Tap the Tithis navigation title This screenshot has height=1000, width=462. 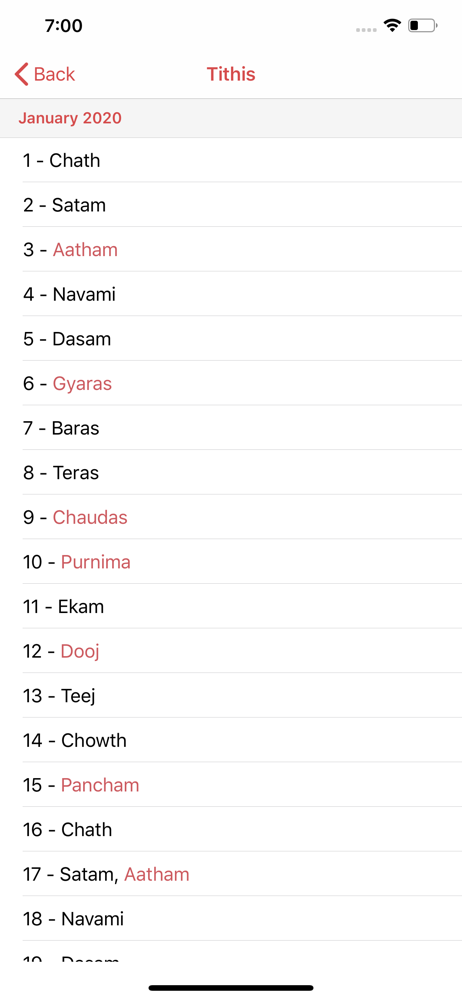click(231, 74)
